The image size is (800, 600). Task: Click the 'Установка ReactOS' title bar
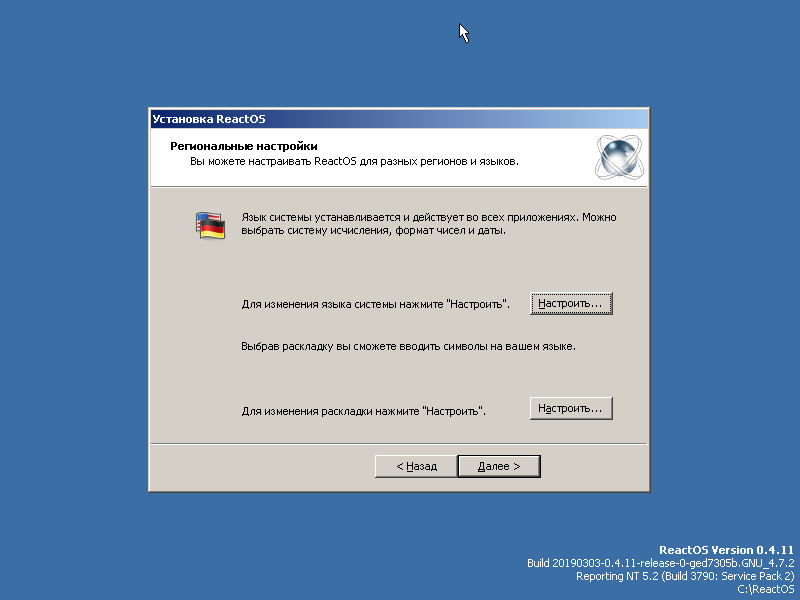pos(399,119)
